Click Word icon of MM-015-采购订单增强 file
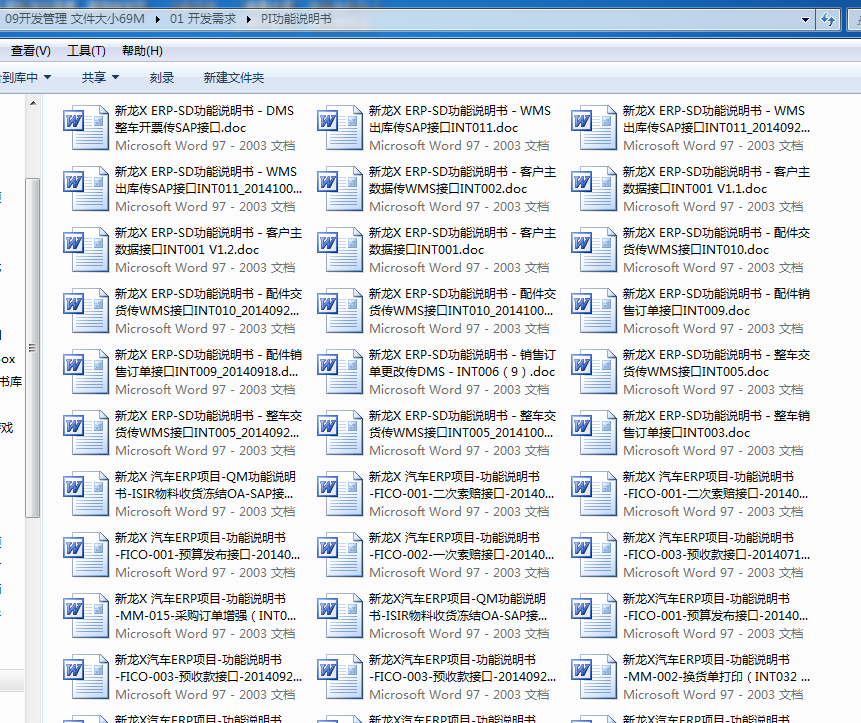Viewport: 861px width, 723px height. coord(86,615)
